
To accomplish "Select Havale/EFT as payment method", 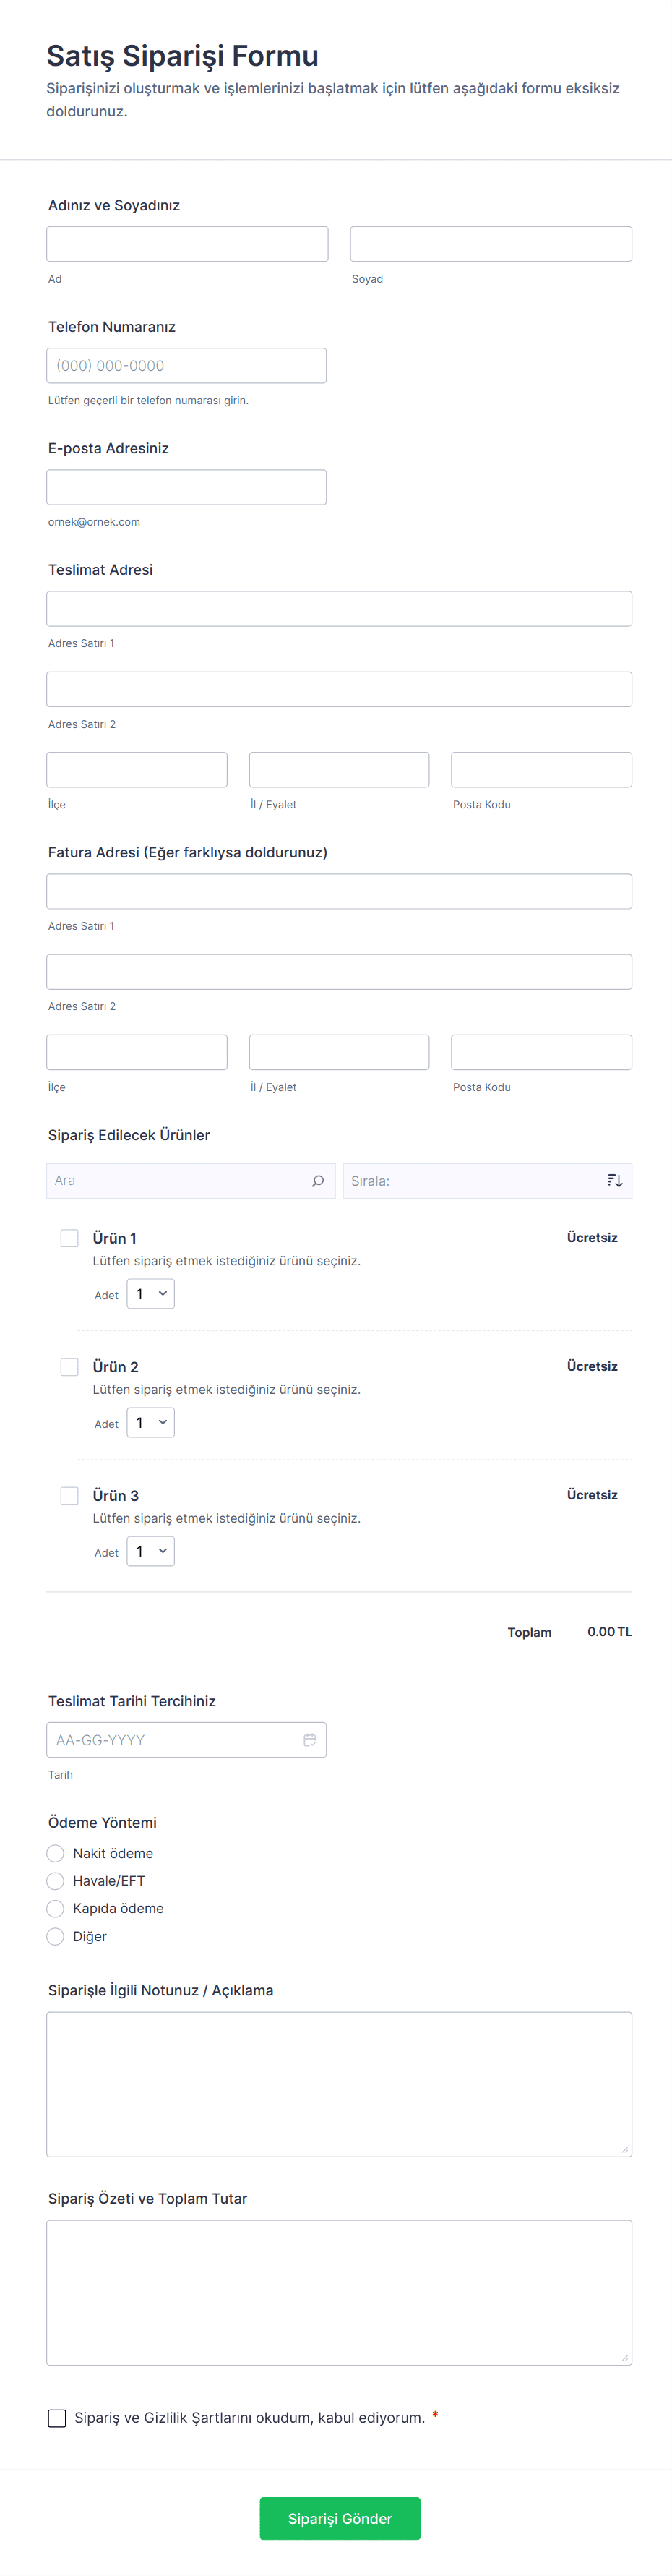I will coord(56,1881).
